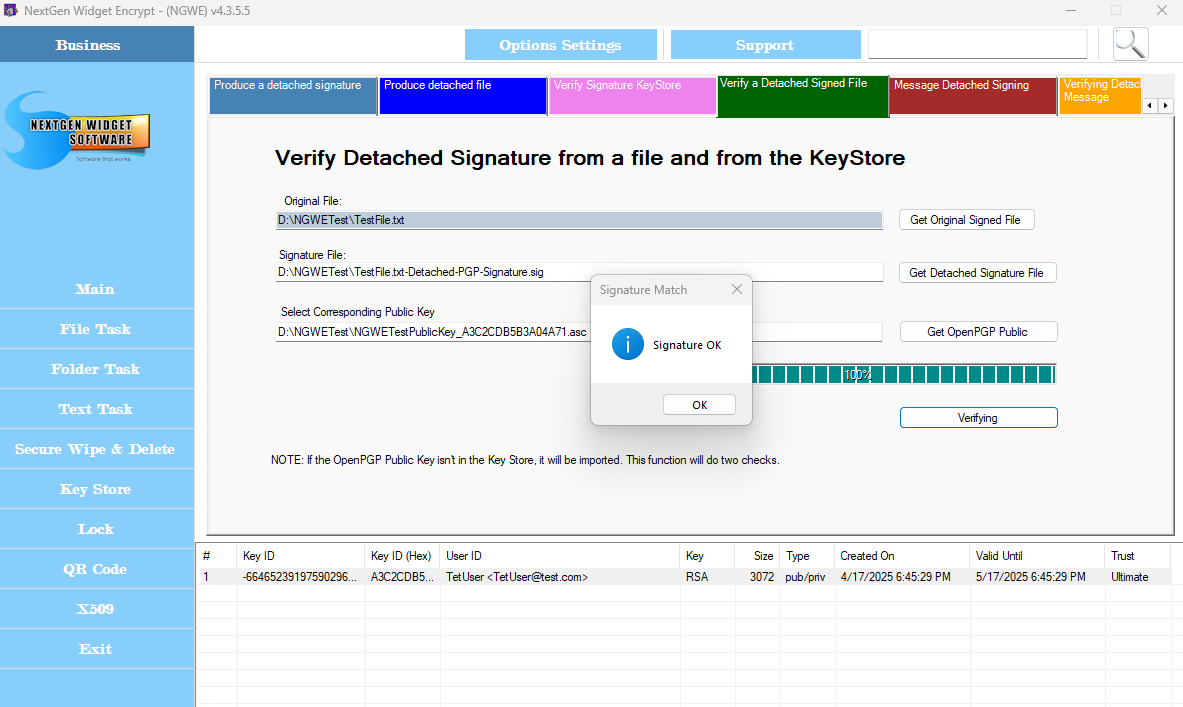The width and height of the screenshot is (1183, 707).
Task: Click the Verifying button
Action: click(x=978, y=418)
